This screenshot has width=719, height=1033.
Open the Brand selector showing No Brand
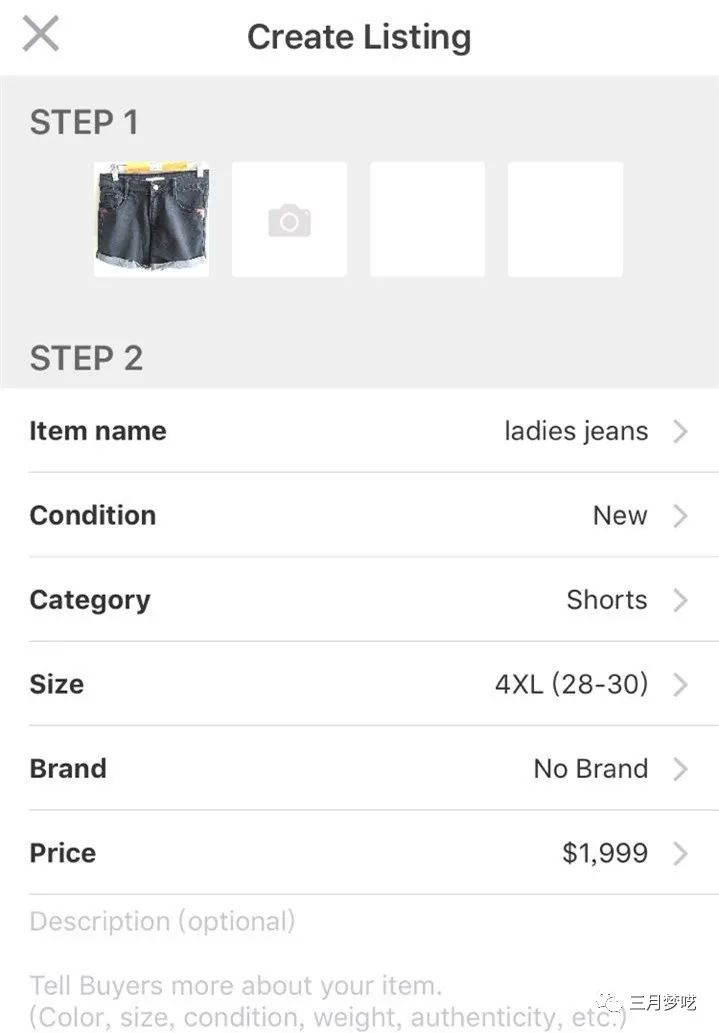click(360, 768)
